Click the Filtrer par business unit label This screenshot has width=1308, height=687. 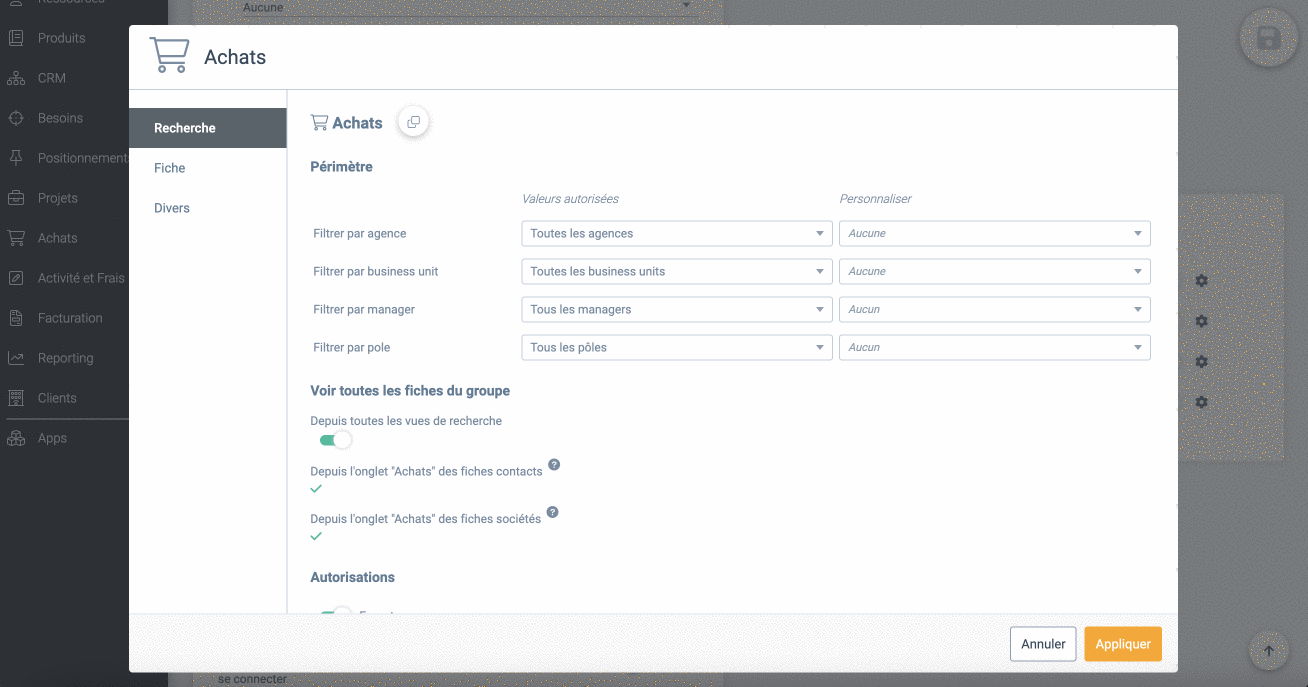click(376, 271)
